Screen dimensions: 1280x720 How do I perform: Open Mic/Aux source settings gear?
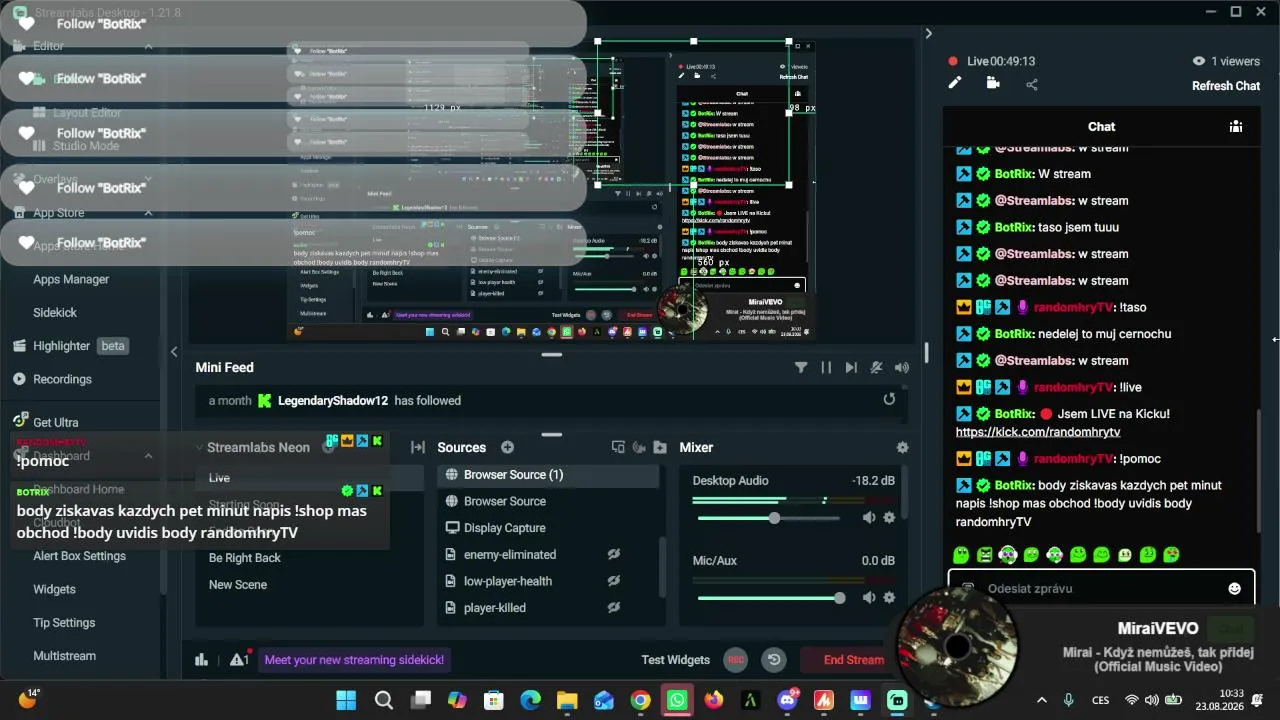pos(889,597)
